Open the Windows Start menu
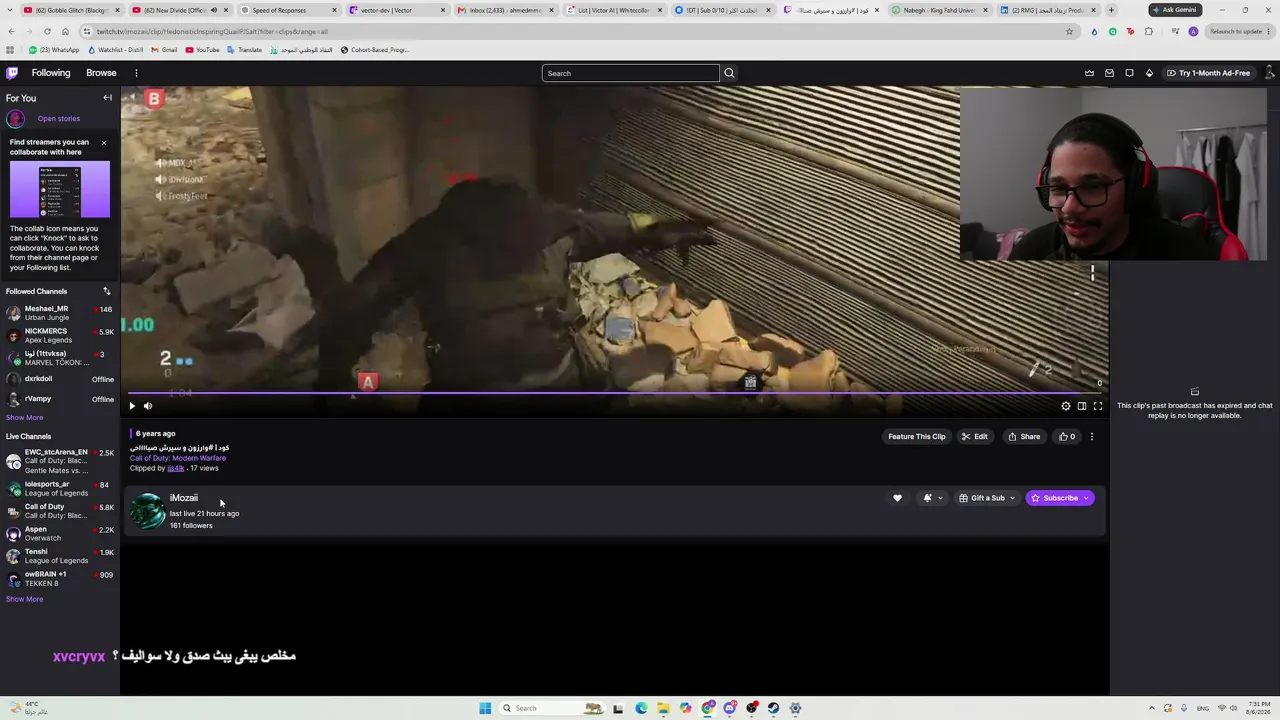 [485, 708]
